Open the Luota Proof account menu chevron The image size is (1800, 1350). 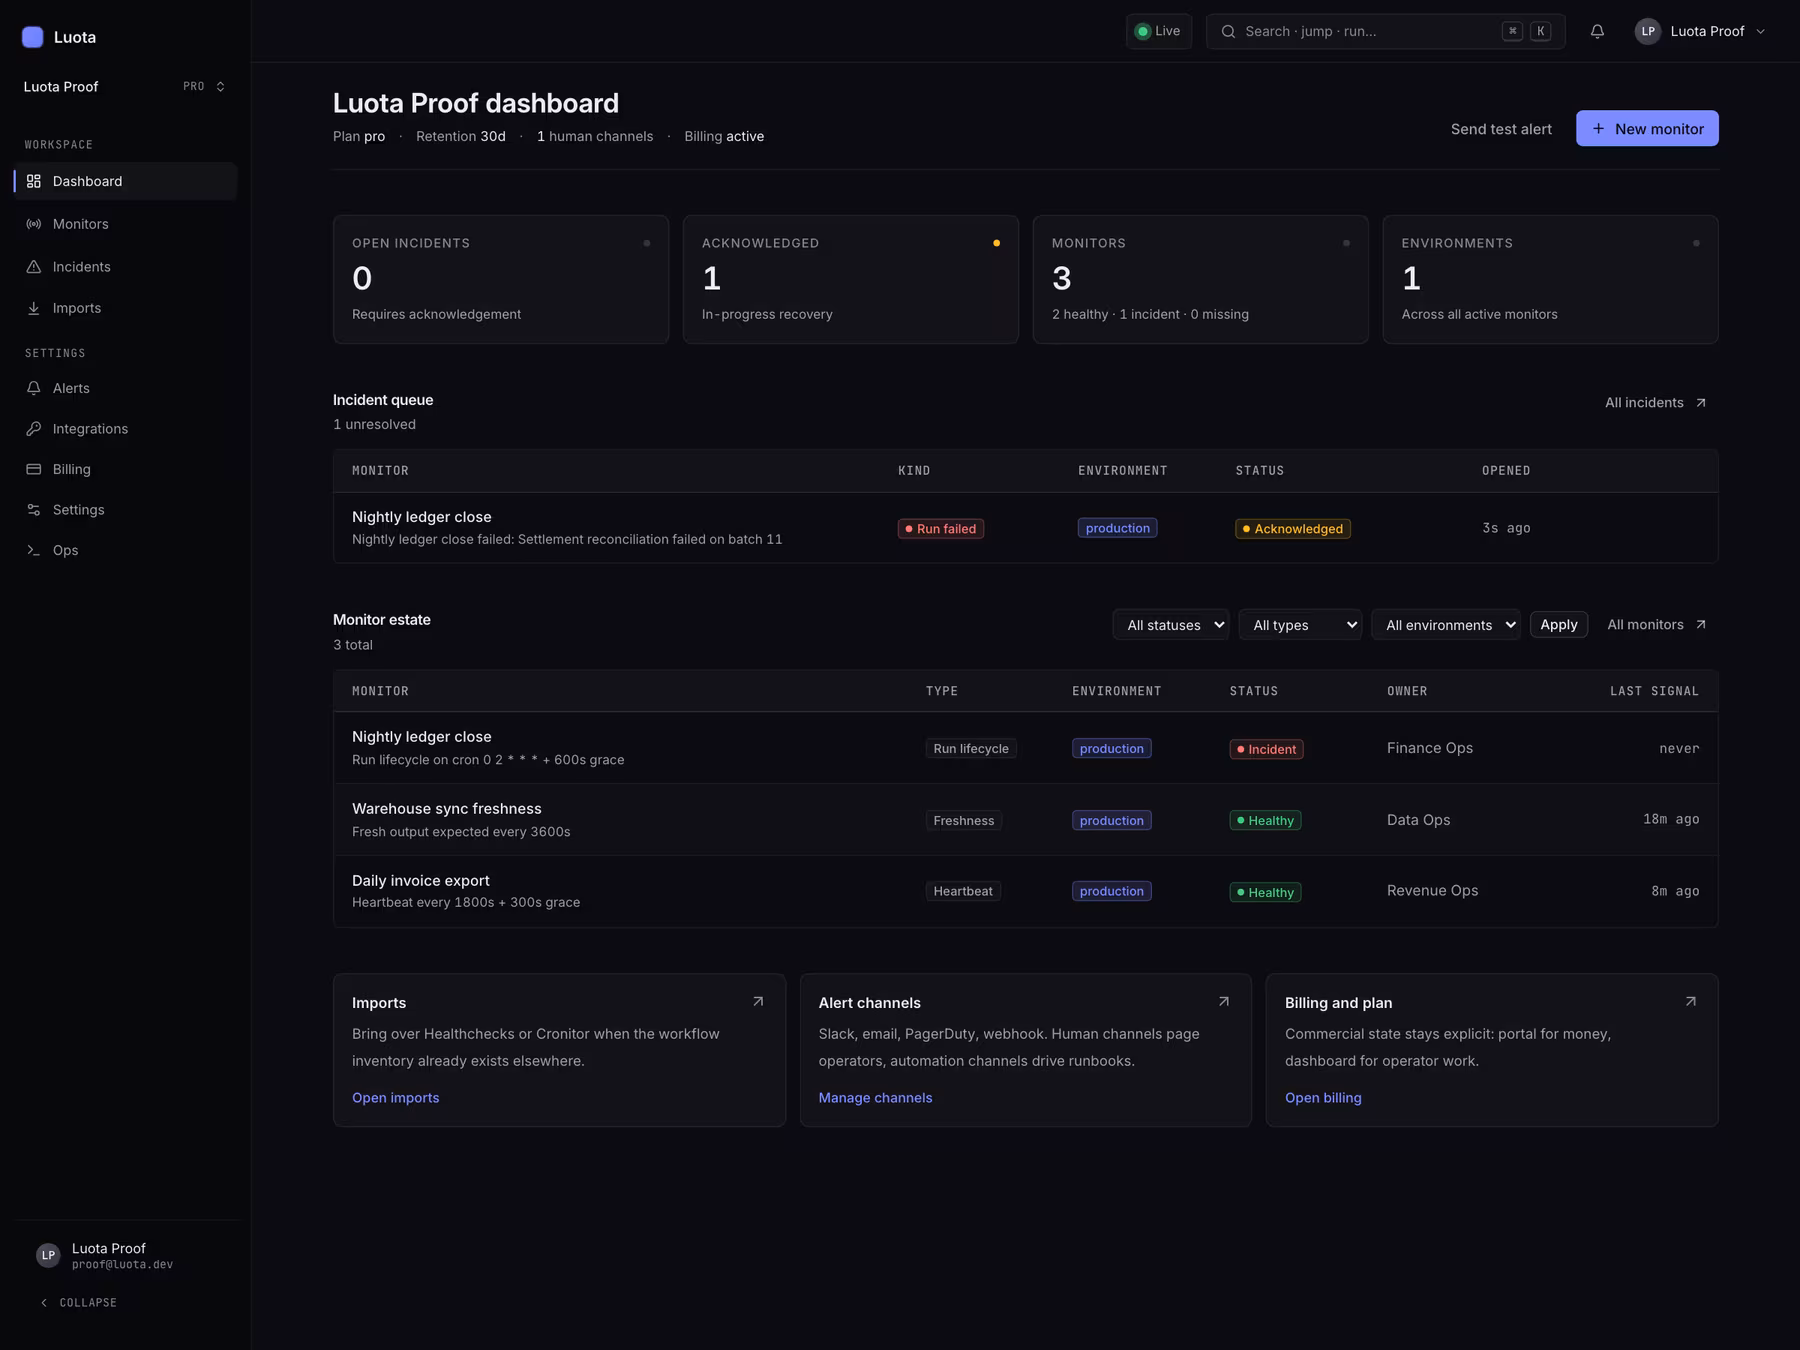(x=1761, y=31)
